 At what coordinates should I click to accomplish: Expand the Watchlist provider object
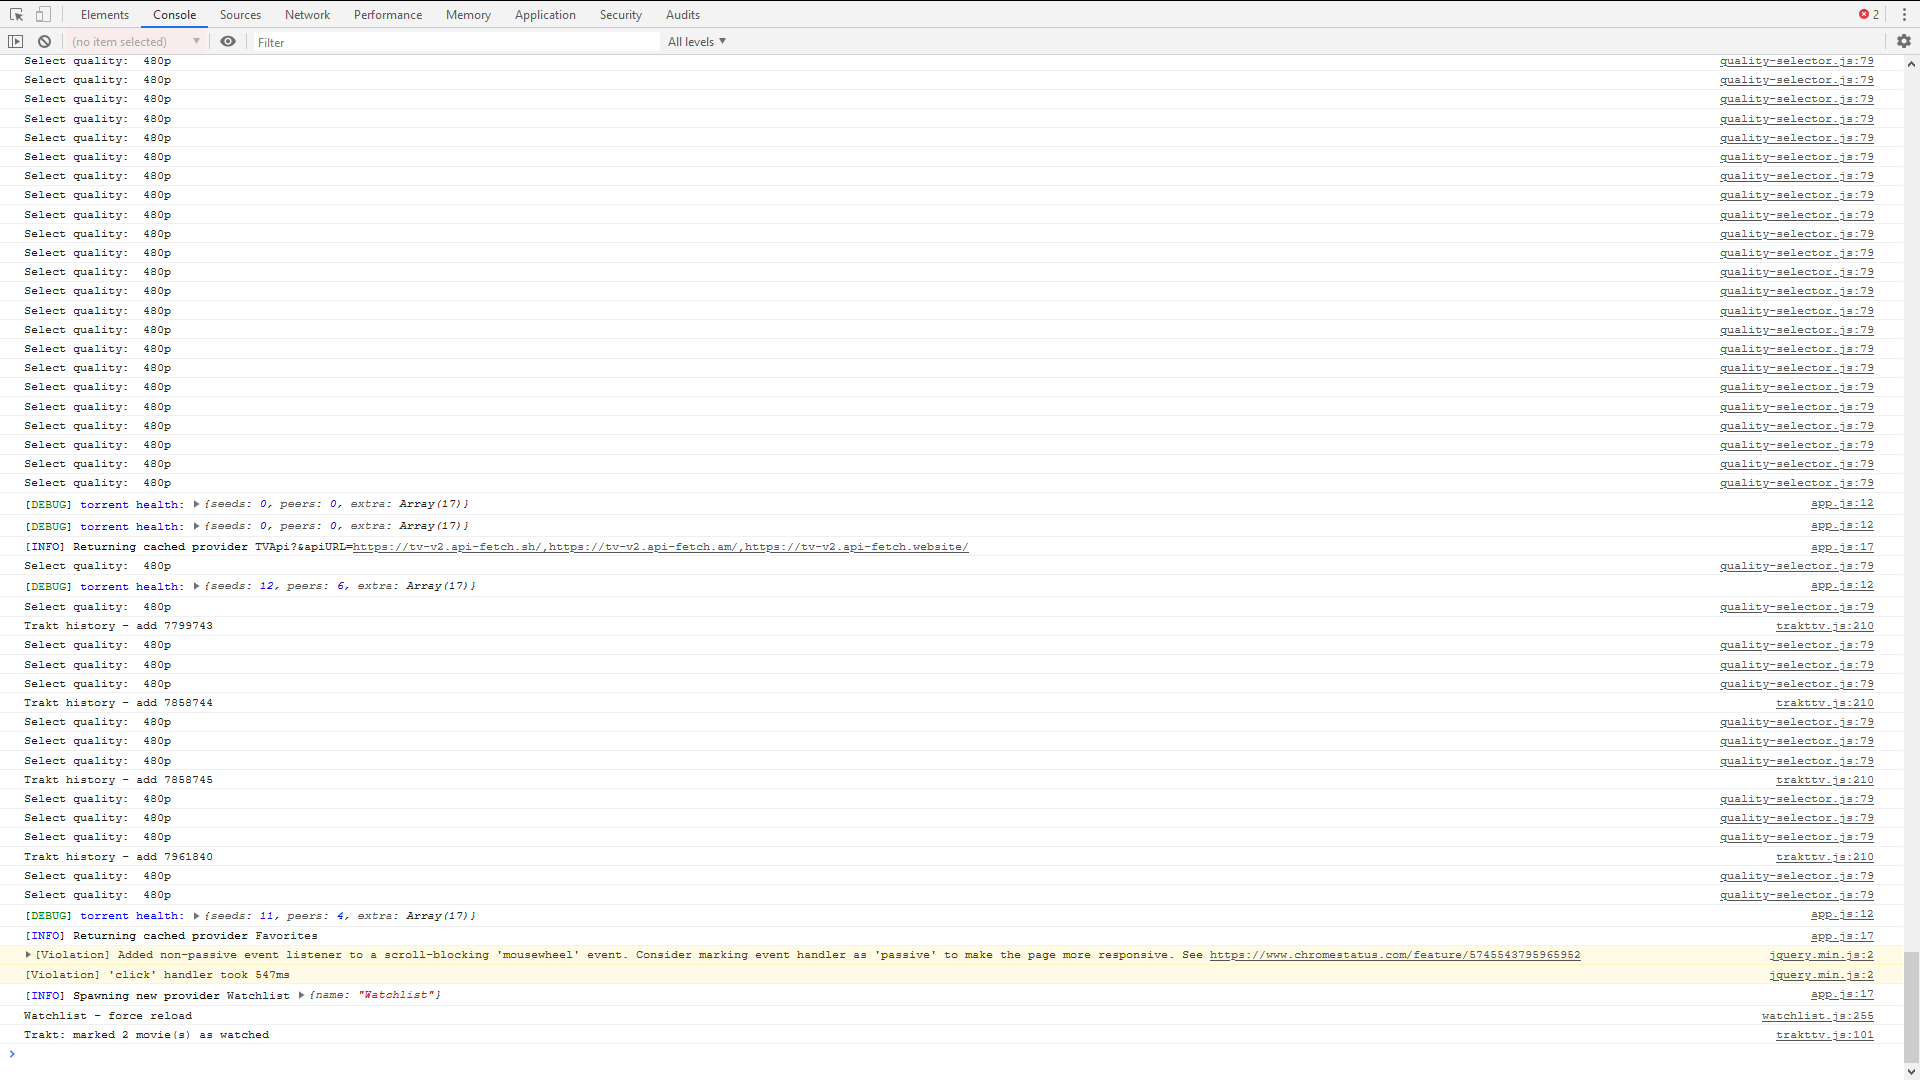coord(301,995)
